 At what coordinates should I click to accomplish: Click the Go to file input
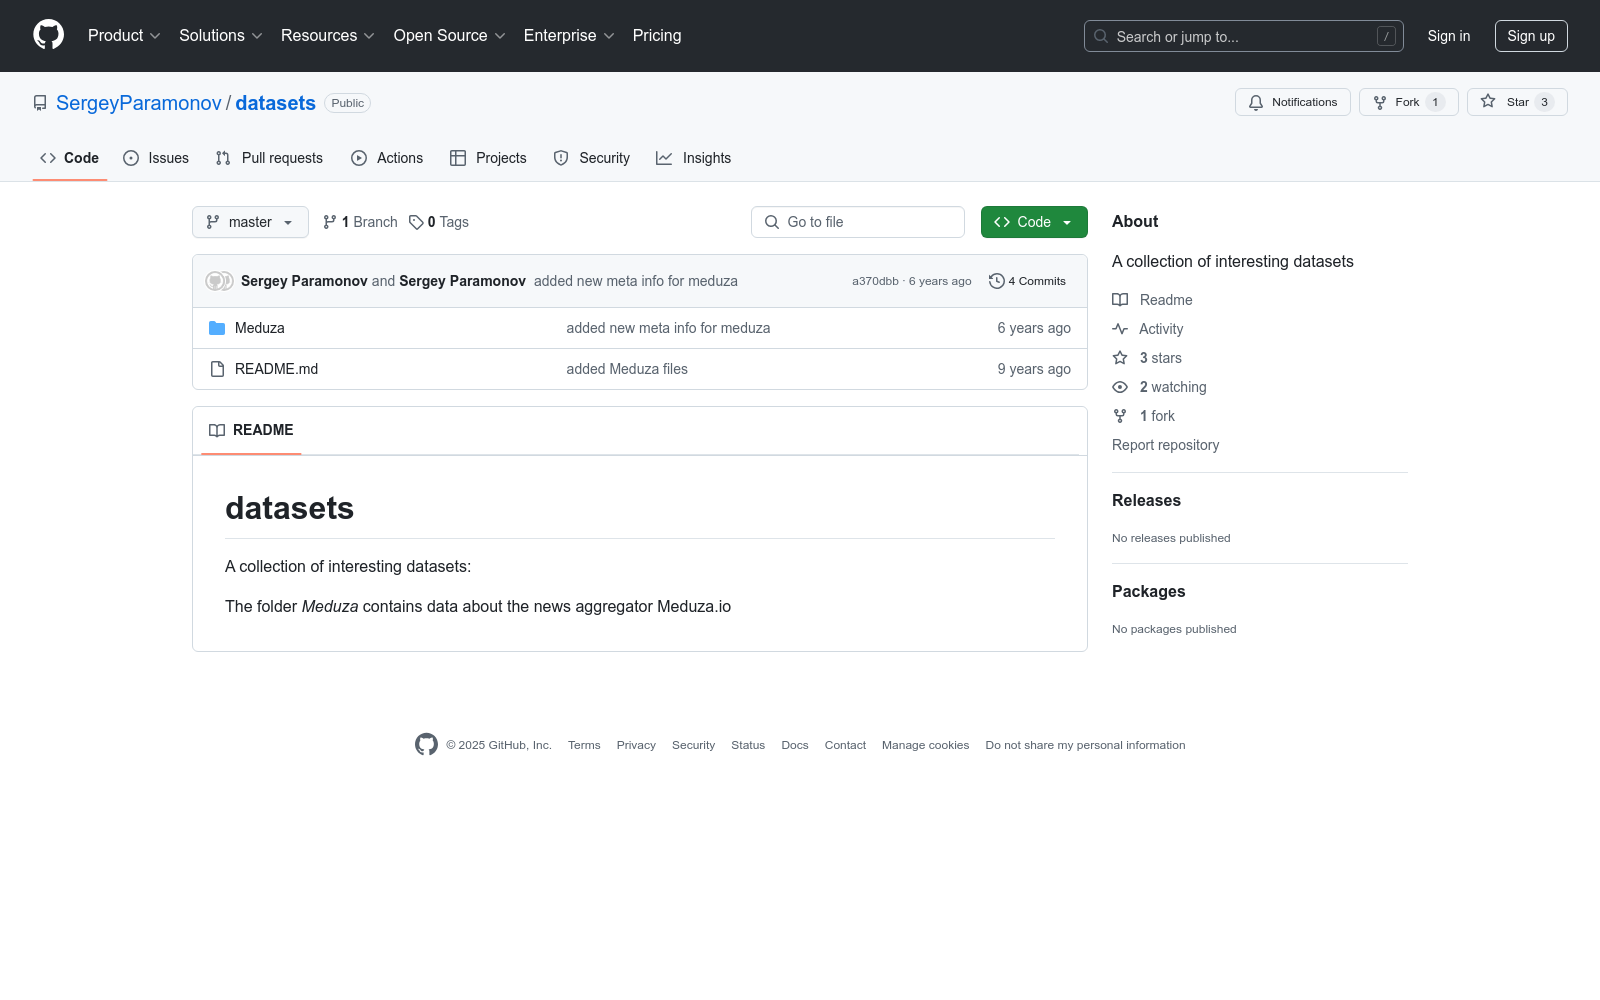click(858, 222)
